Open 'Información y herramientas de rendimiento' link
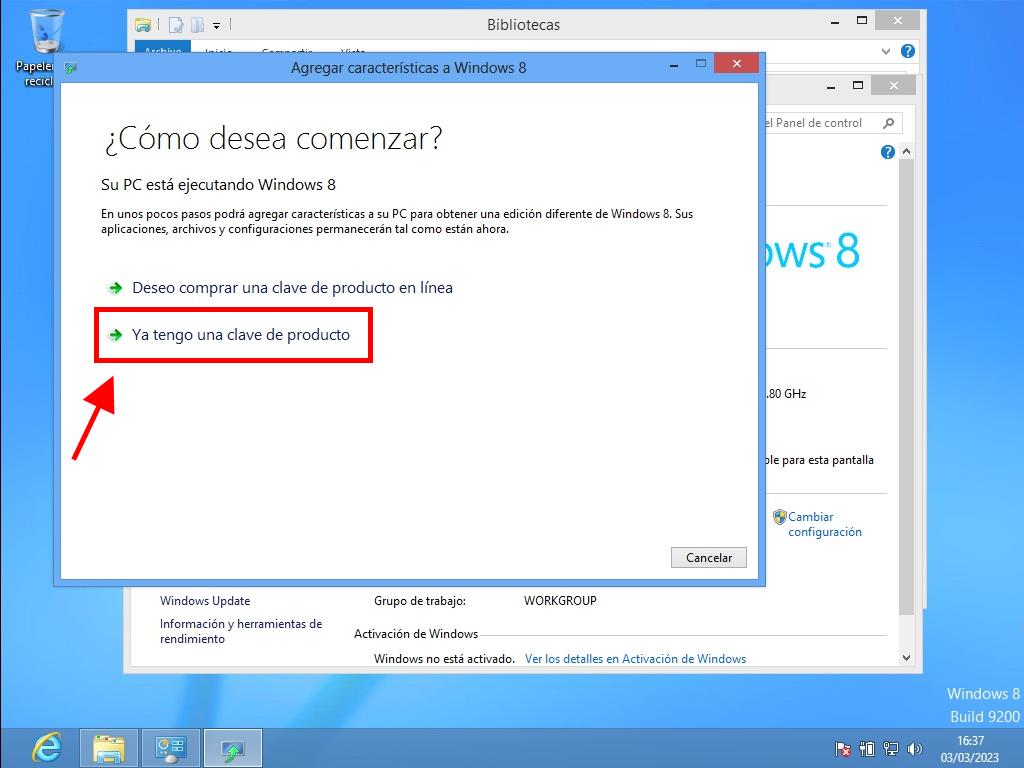Image resolution: width=1024 pixels, height=768 pixels. (x=241, y=632)
